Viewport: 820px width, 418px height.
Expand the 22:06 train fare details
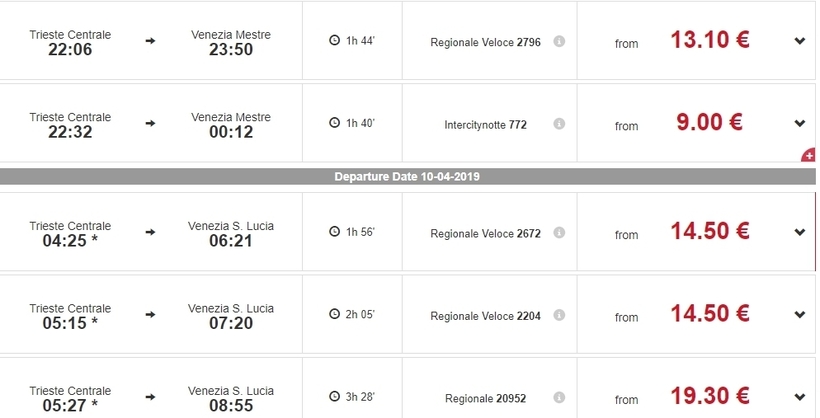(x=800, y=41)
